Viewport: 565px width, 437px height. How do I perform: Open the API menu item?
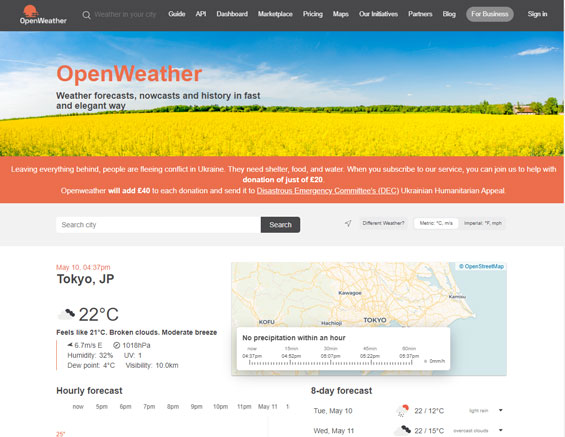tap(201, 14)
